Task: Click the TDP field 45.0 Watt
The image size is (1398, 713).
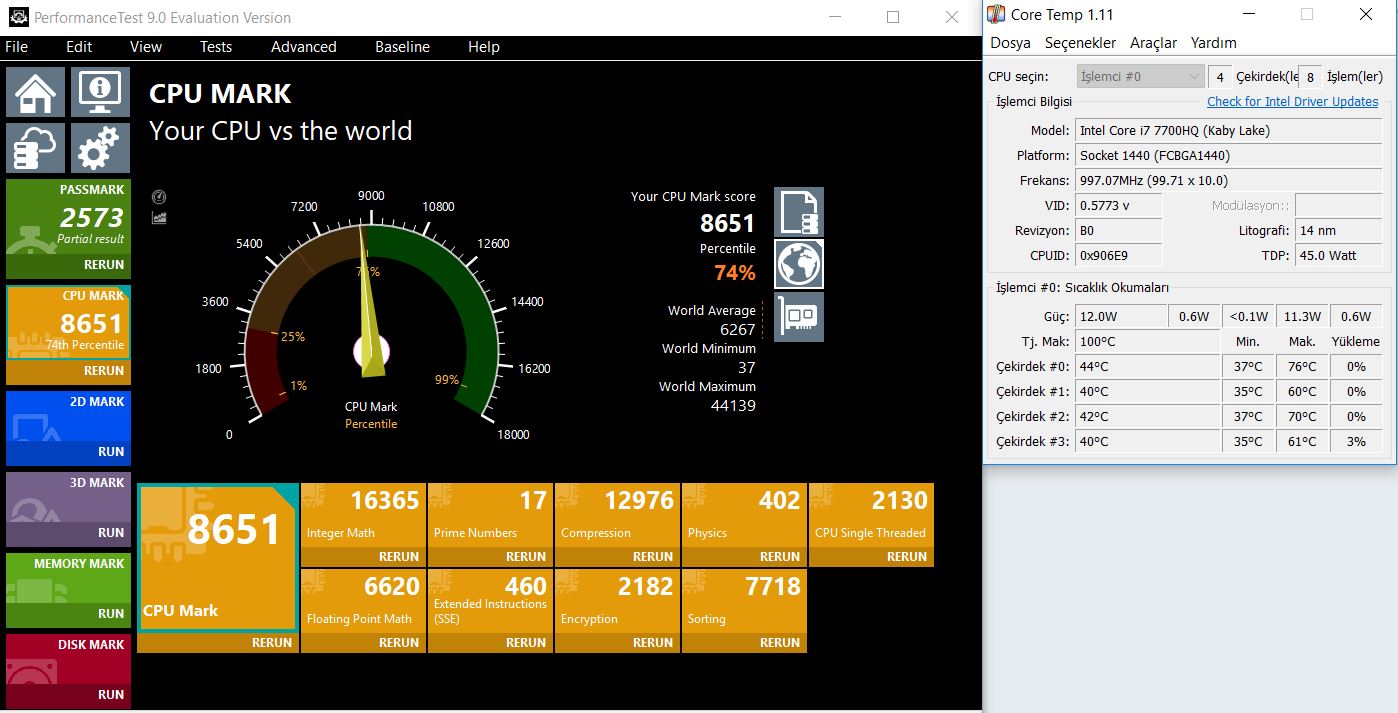Action: pyautogui.click(x=1339, y=255)
